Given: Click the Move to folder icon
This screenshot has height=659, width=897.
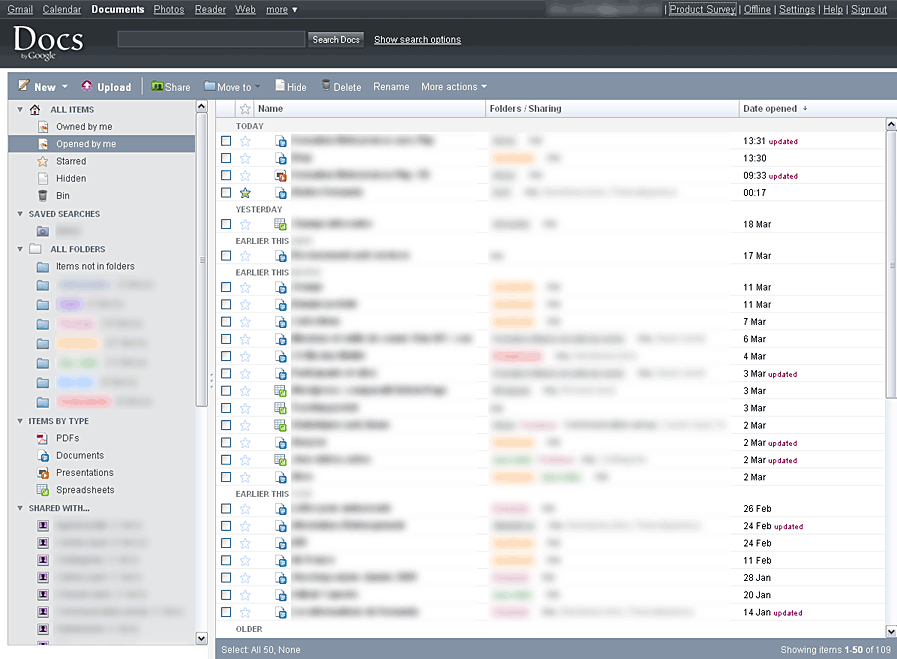Looking at the screenshot, I should pos(209,86).
